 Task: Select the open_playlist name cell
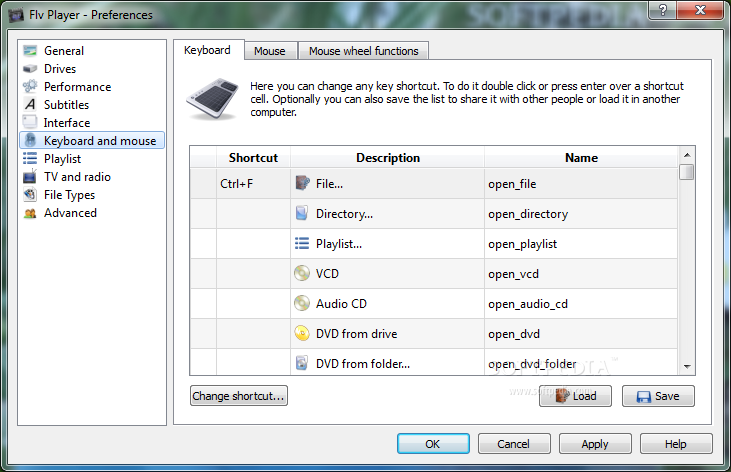tap(581, 244)
